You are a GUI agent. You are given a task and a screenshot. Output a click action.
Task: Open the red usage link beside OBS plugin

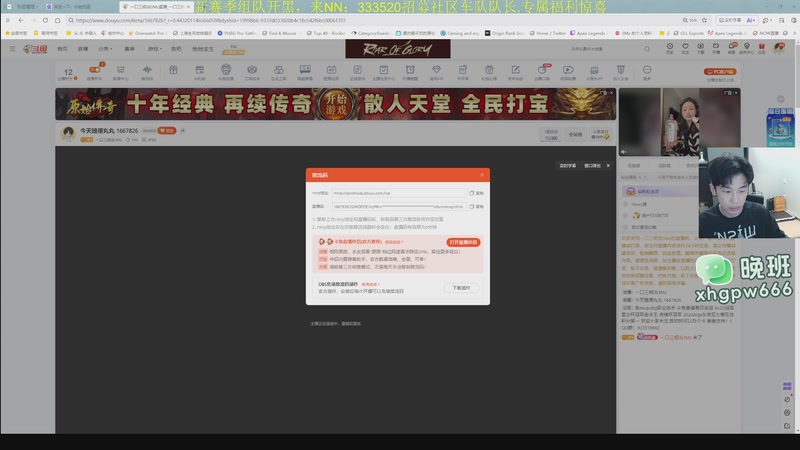(x=370, y=284)
